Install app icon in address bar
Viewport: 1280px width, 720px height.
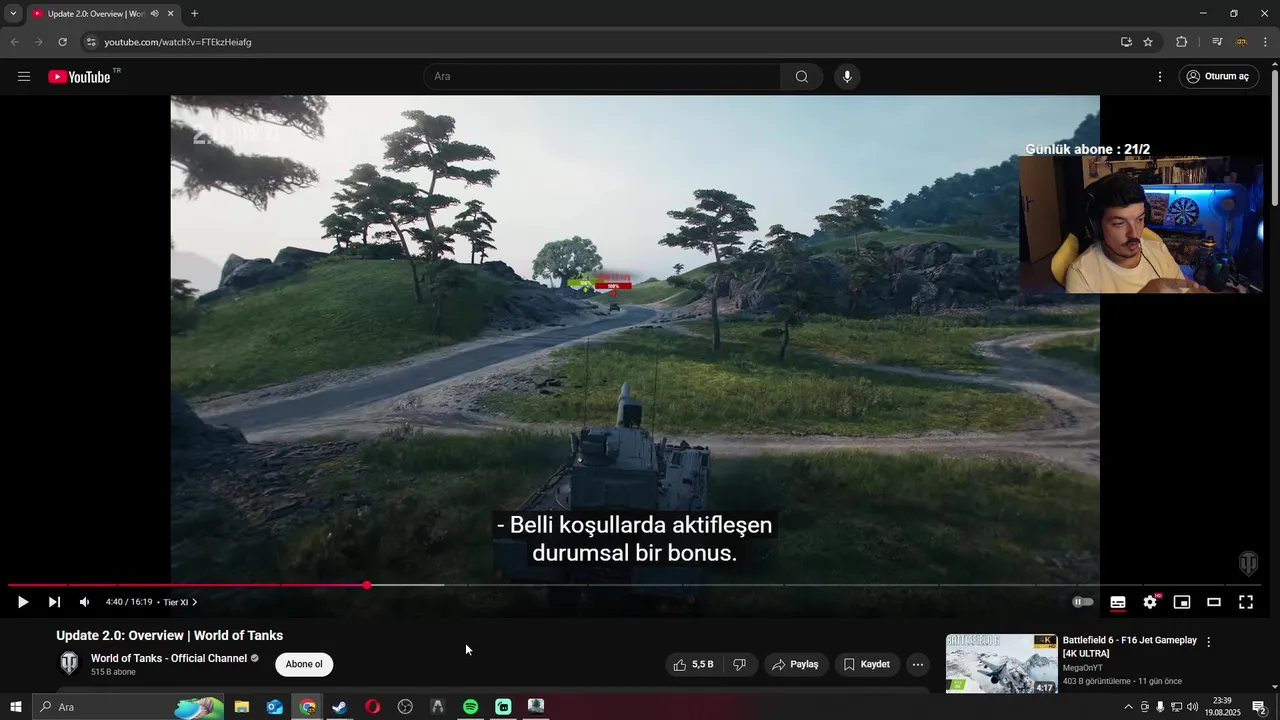tap(1126, 42)
